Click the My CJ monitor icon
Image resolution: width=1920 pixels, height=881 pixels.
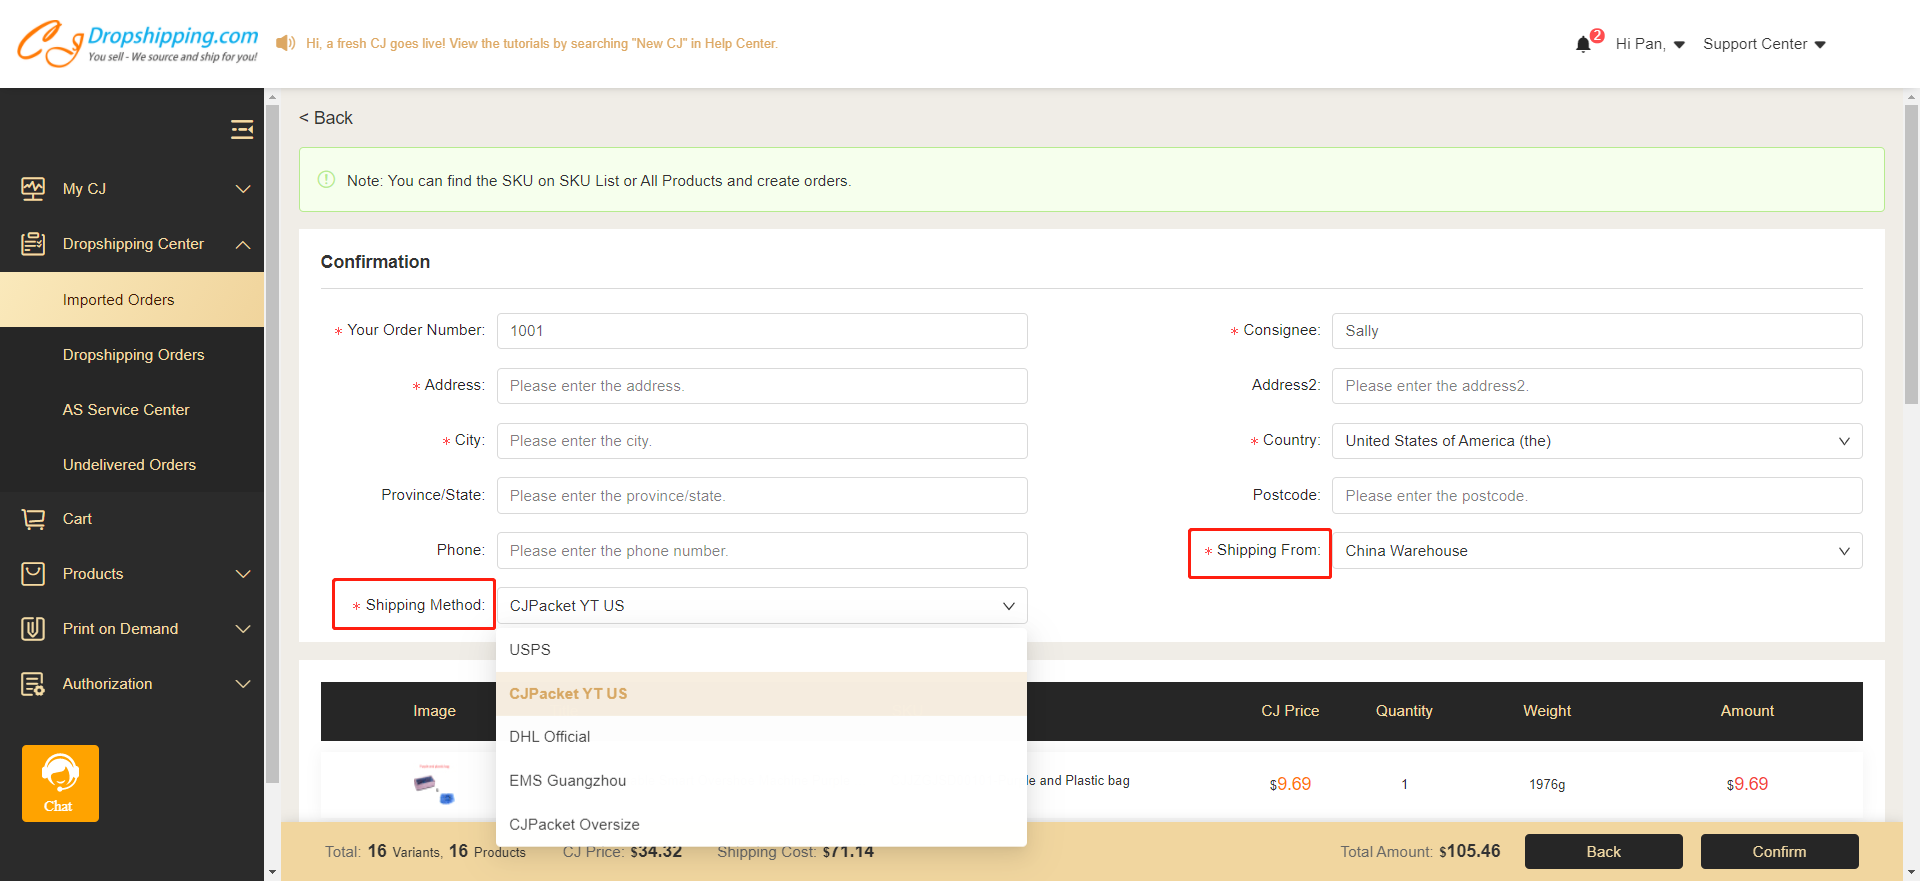coord(33,189)
